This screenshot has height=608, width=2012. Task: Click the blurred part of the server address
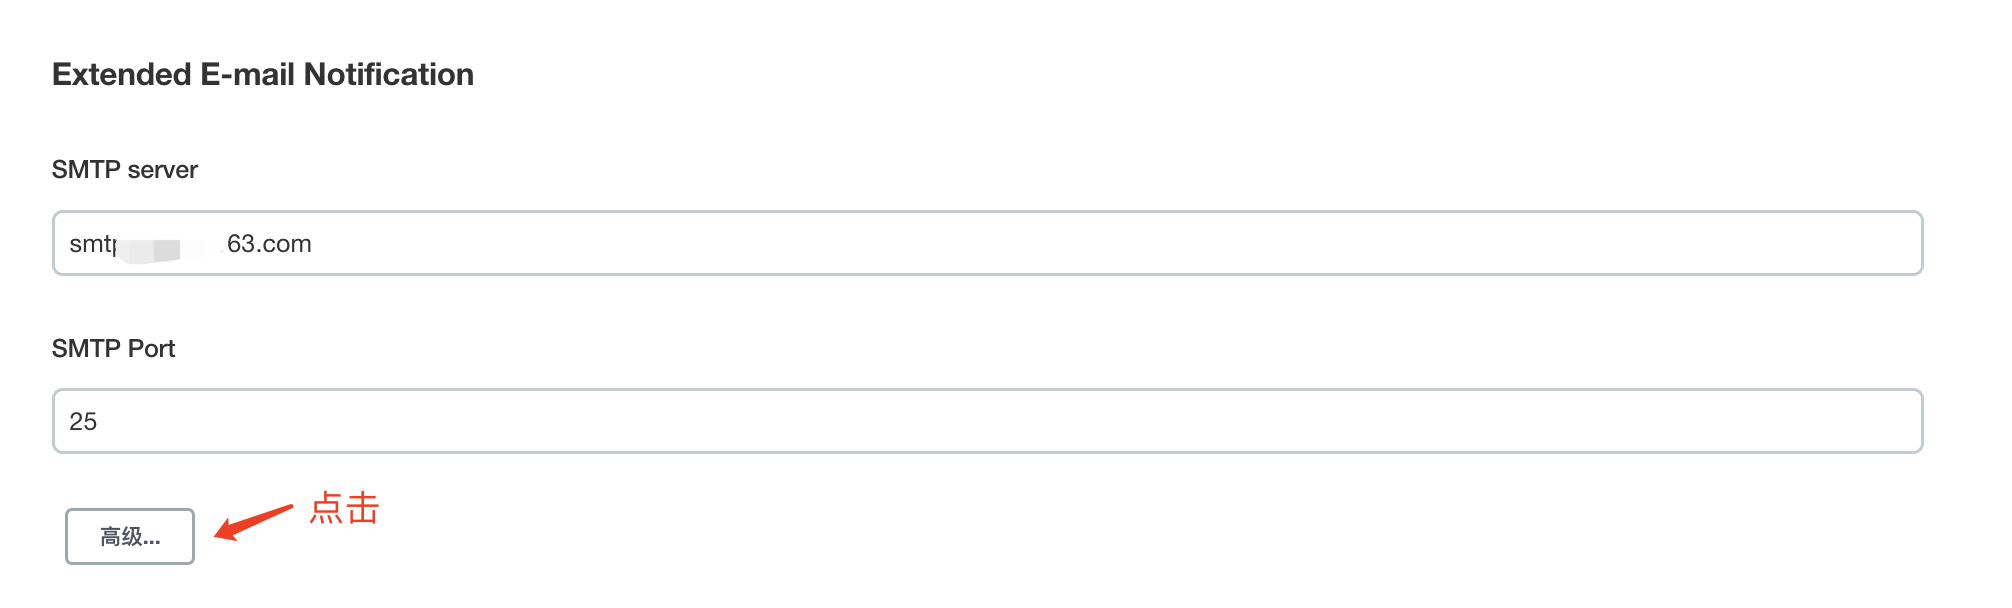coord(165,247)
